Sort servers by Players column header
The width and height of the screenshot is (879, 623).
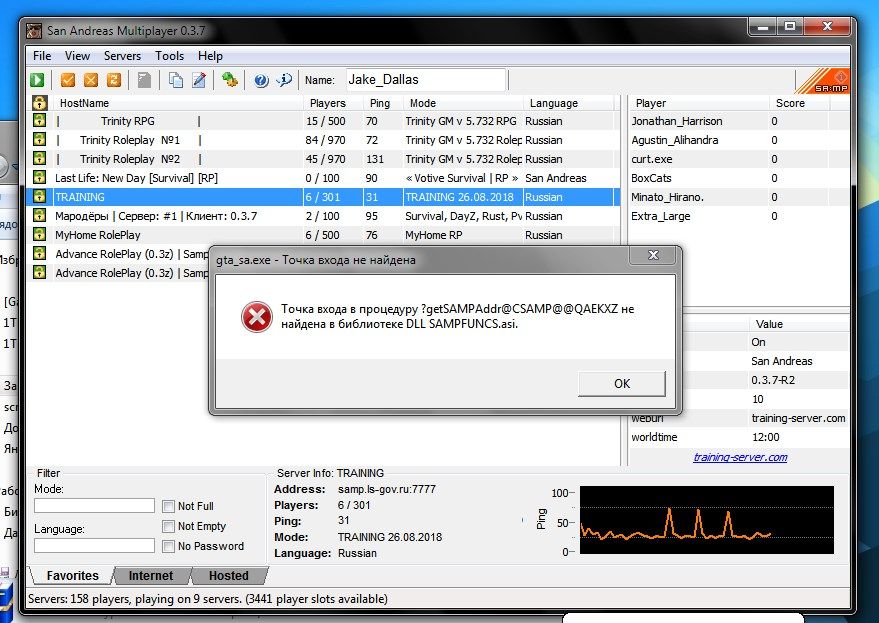333,103
